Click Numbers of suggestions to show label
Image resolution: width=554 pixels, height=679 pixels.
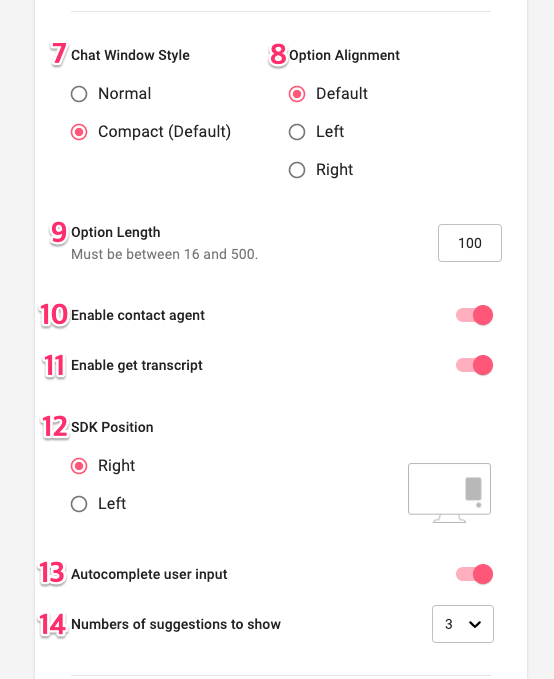[x=176, y=624]
